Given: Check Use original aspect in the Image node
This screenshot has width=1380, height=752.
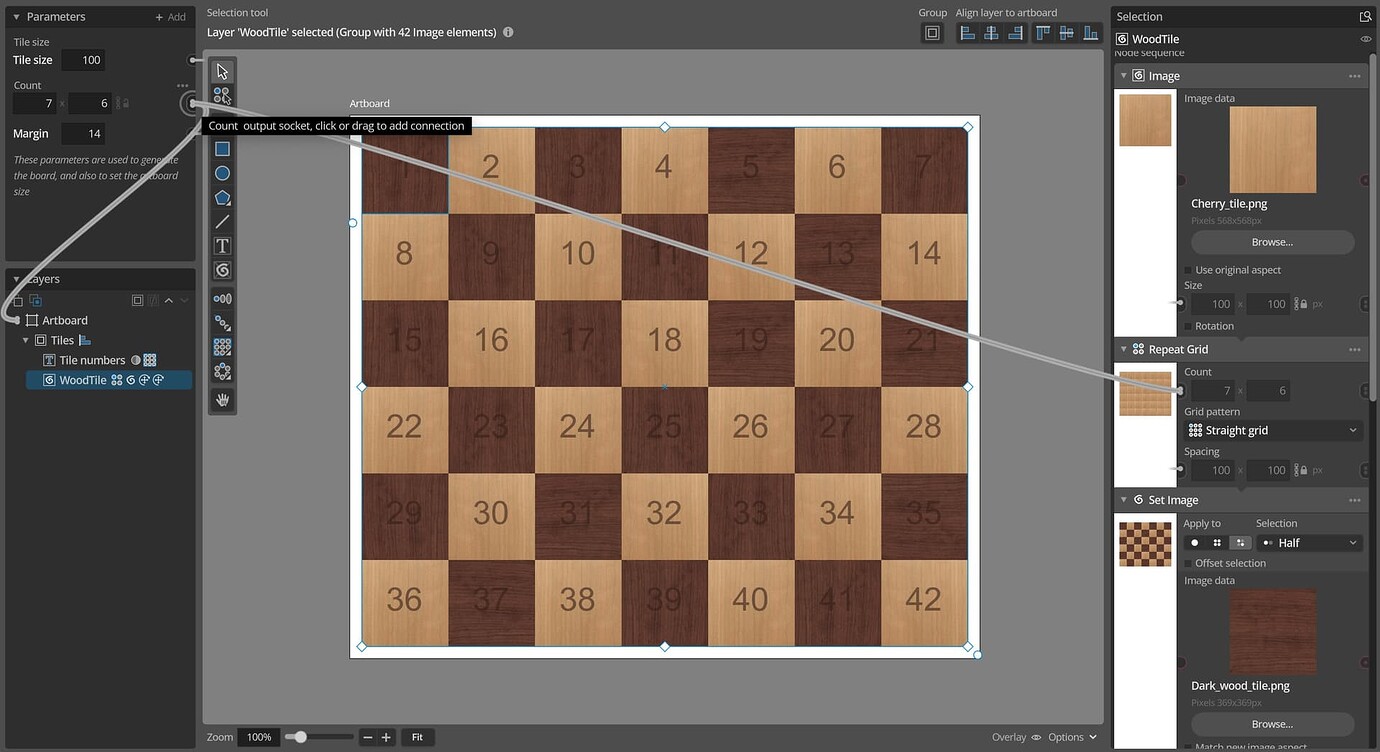Looking at the screenshot, I should pos(1189,269).
